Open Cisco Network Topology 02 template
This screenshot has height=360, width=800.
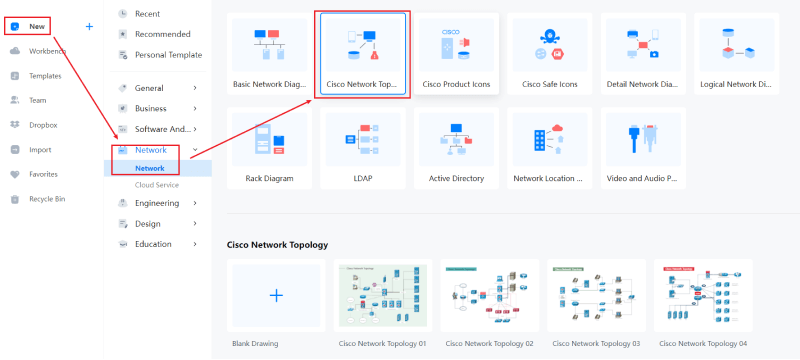(x=490, y=296)
